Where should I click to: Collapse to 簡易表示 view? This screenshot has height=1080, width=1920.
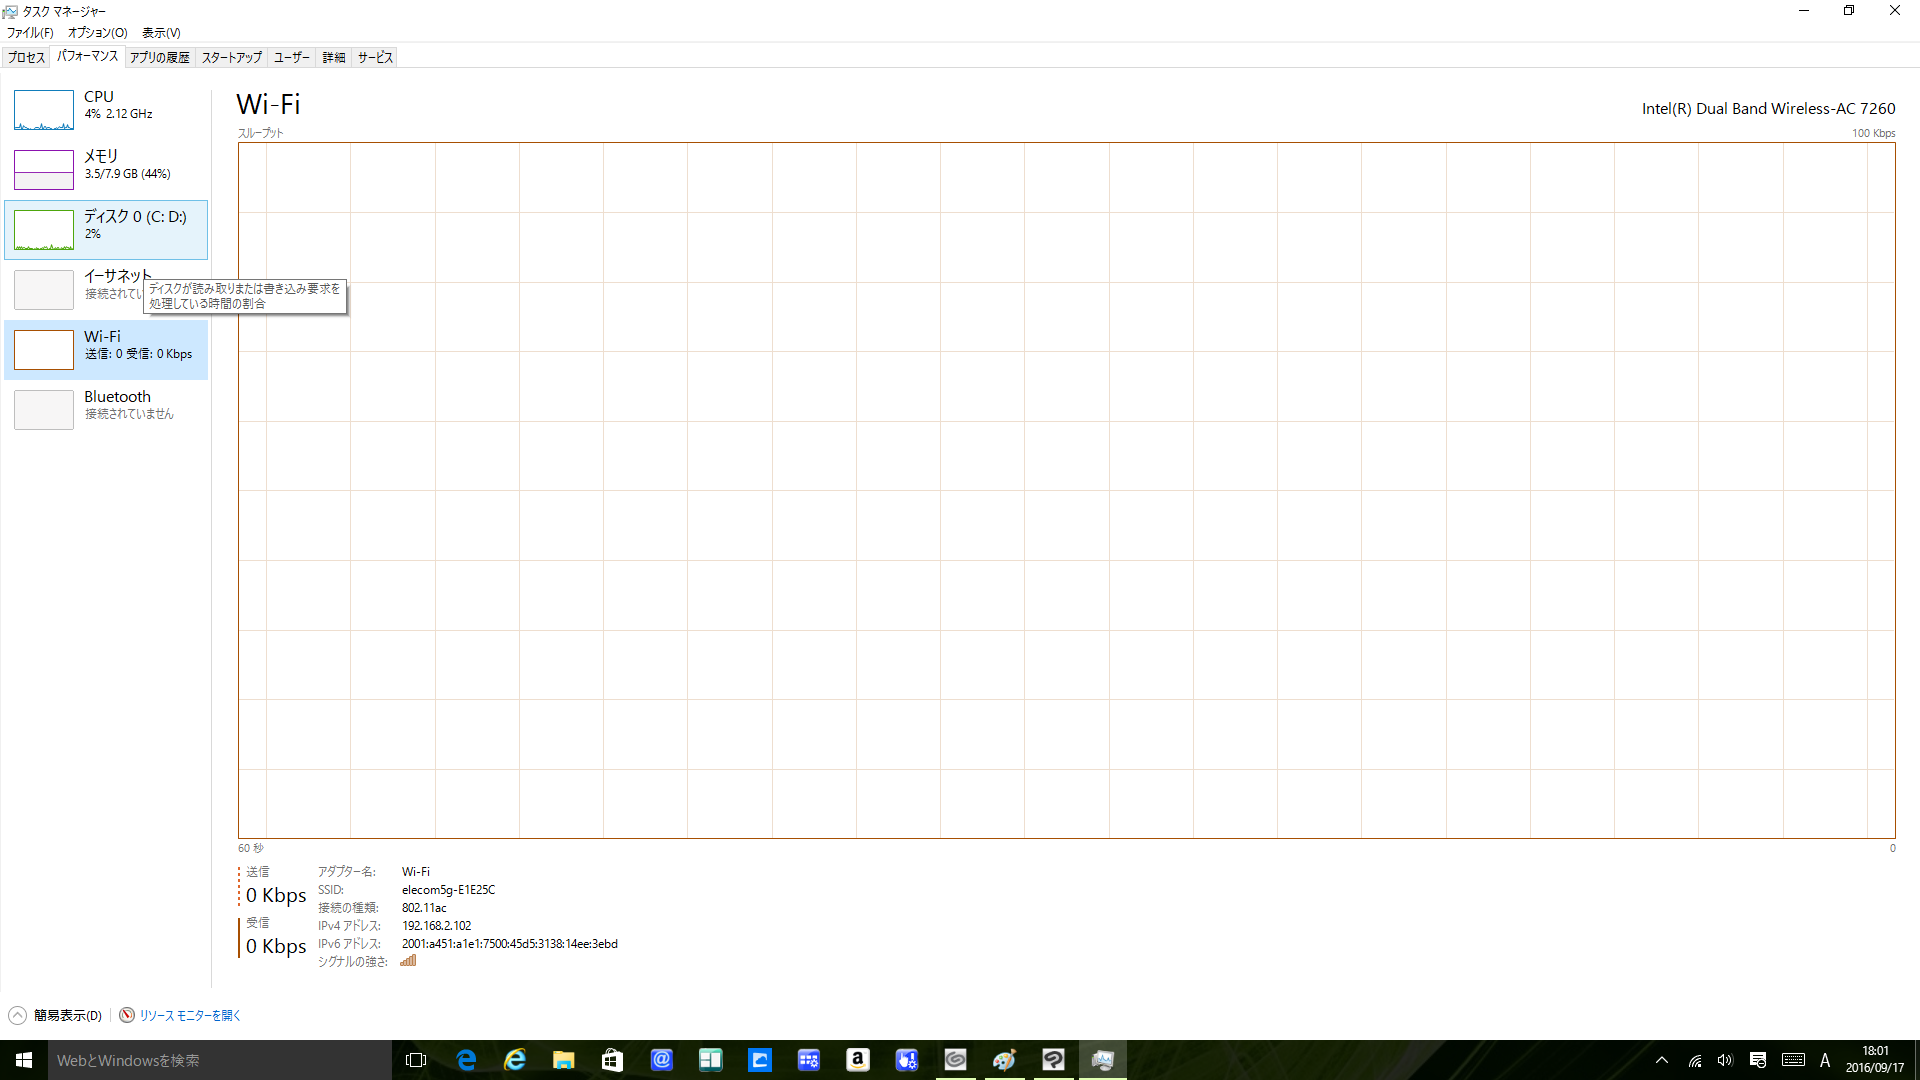pos(66,1015)
